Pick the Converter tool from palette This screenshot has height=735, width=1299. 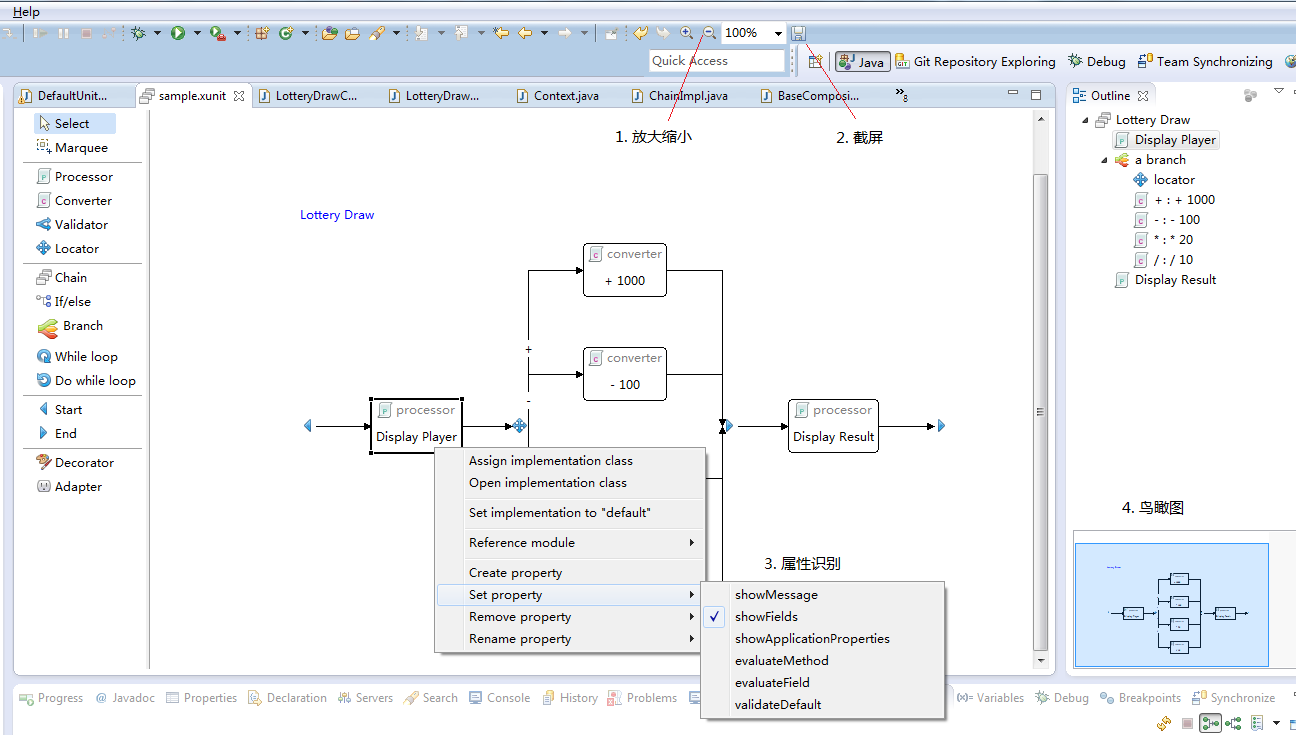pos(75,200)
